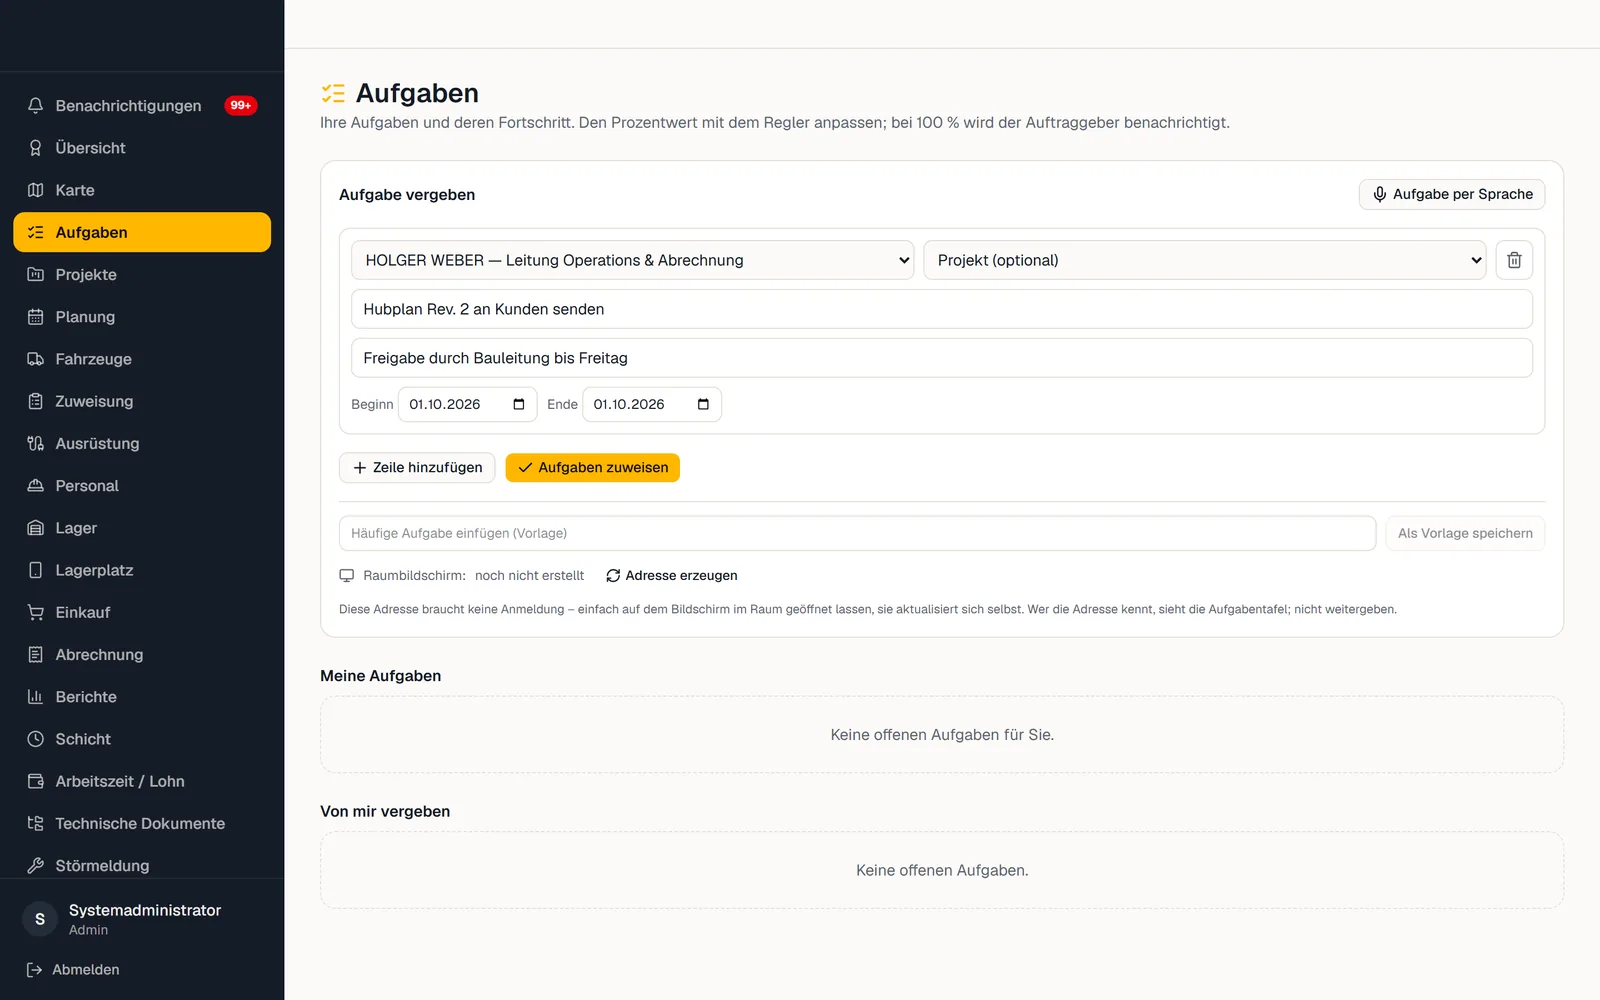Click Als Vorlage speichern button
The image size is (1600, 1000).
(x=1465, y=533)
